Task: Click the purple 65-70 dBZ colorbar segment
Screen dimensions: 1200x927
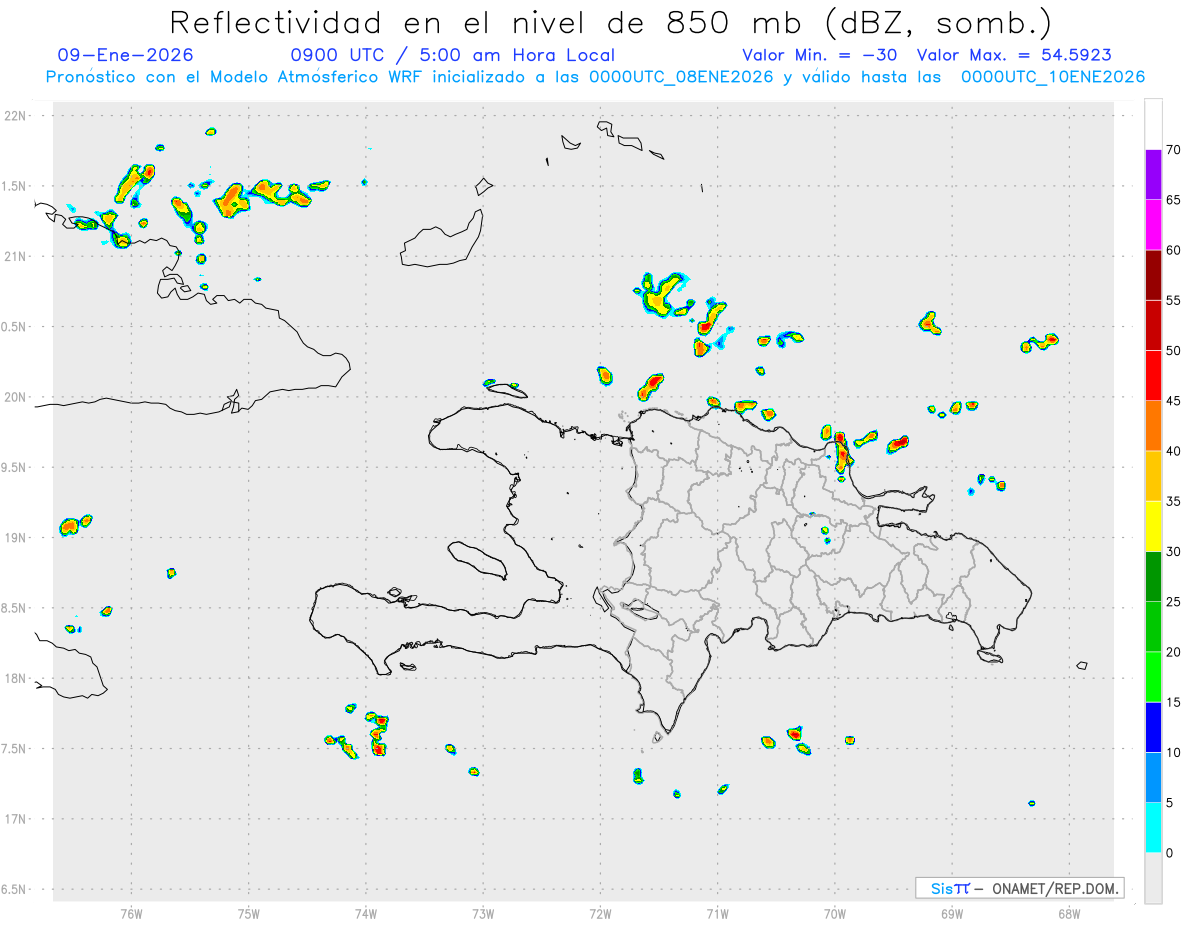Action: (x=1153, y=174)
